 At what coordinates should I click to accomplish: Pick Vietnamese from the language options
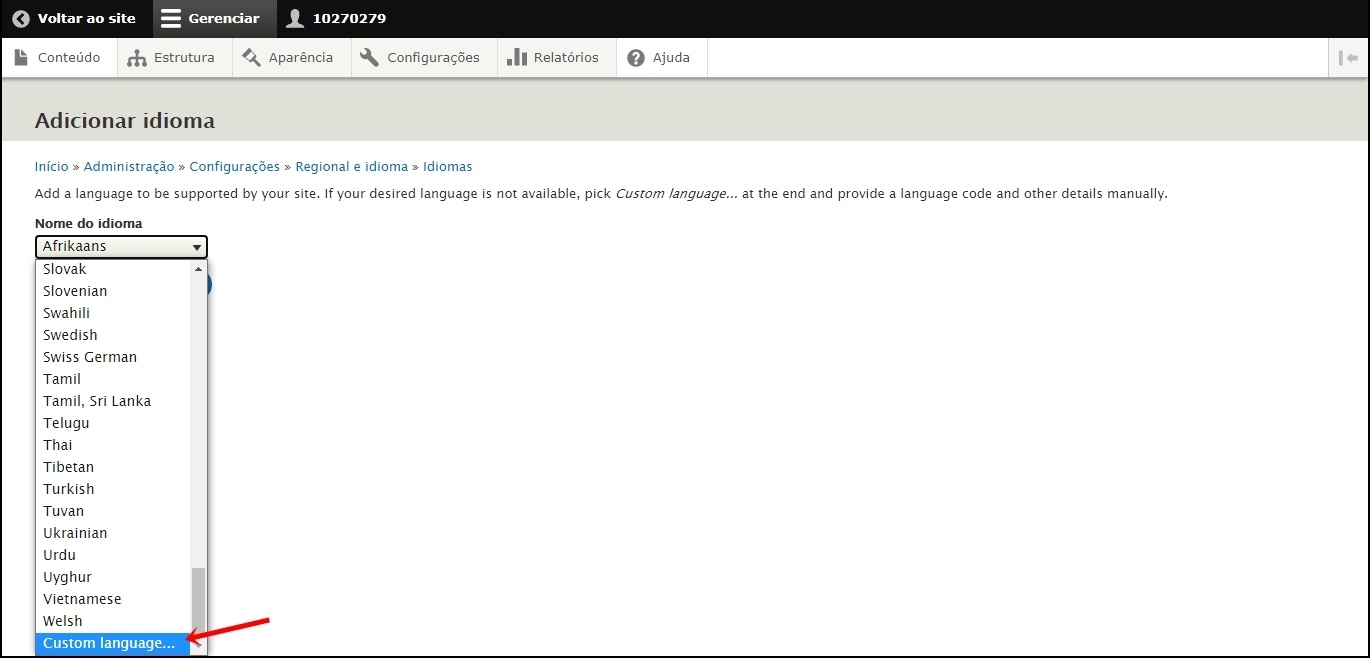pyautogui.click(x=82, y=599)
